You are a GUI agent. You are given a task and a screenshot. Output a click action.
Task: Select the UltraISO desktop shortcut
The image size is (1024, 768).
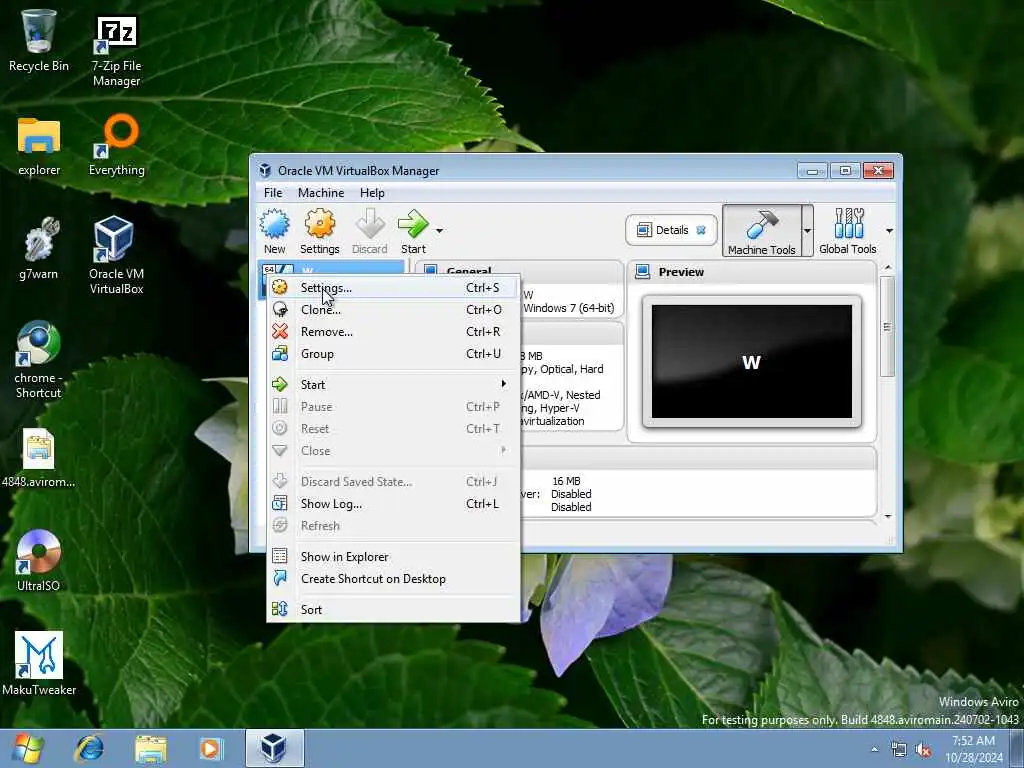(39, 561)
